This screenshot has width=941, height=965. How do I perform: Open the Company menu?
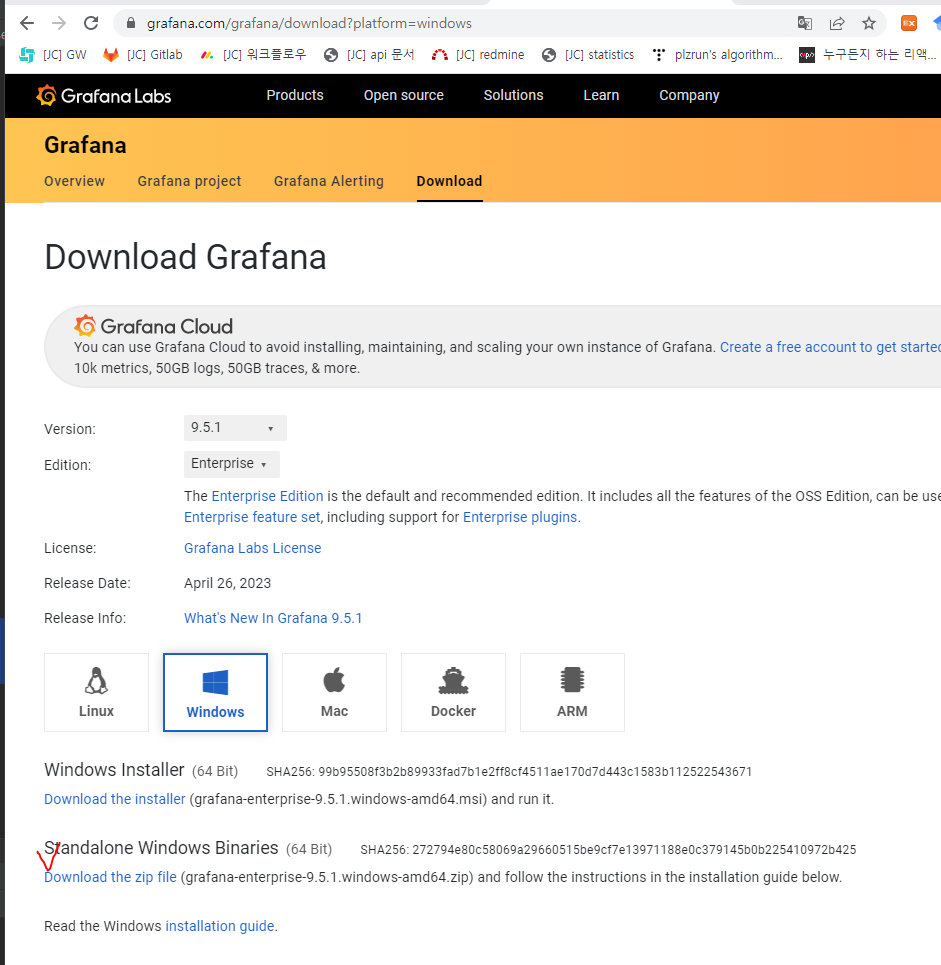coord(689,95)
